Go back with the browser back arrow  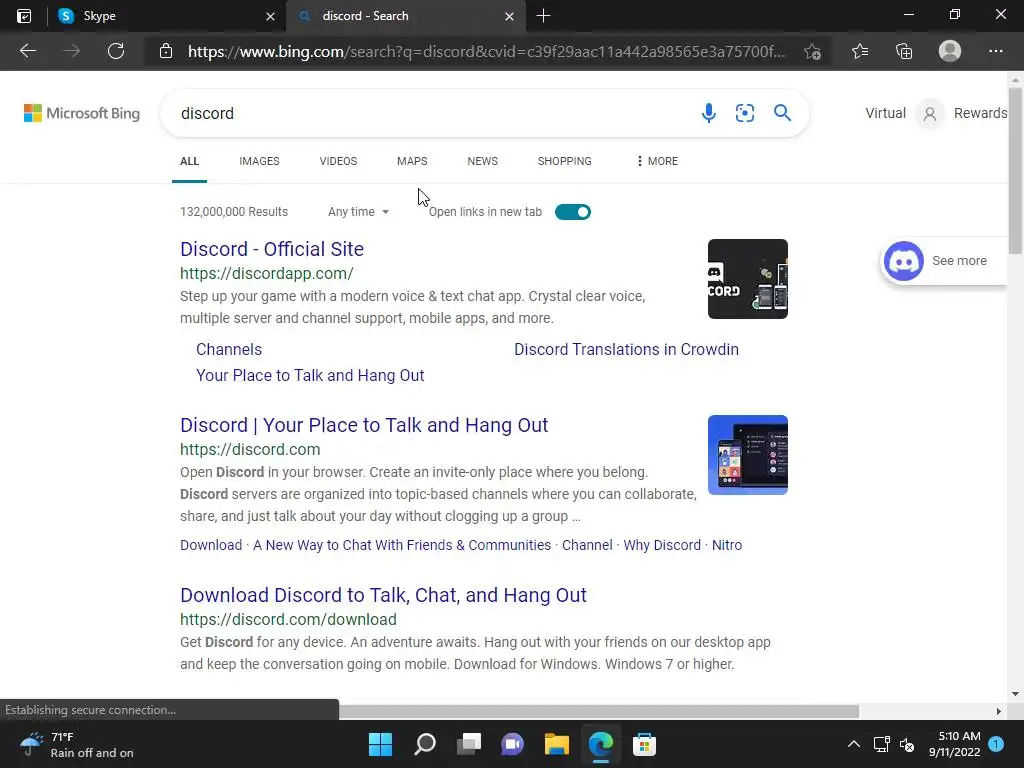point(27,51)
